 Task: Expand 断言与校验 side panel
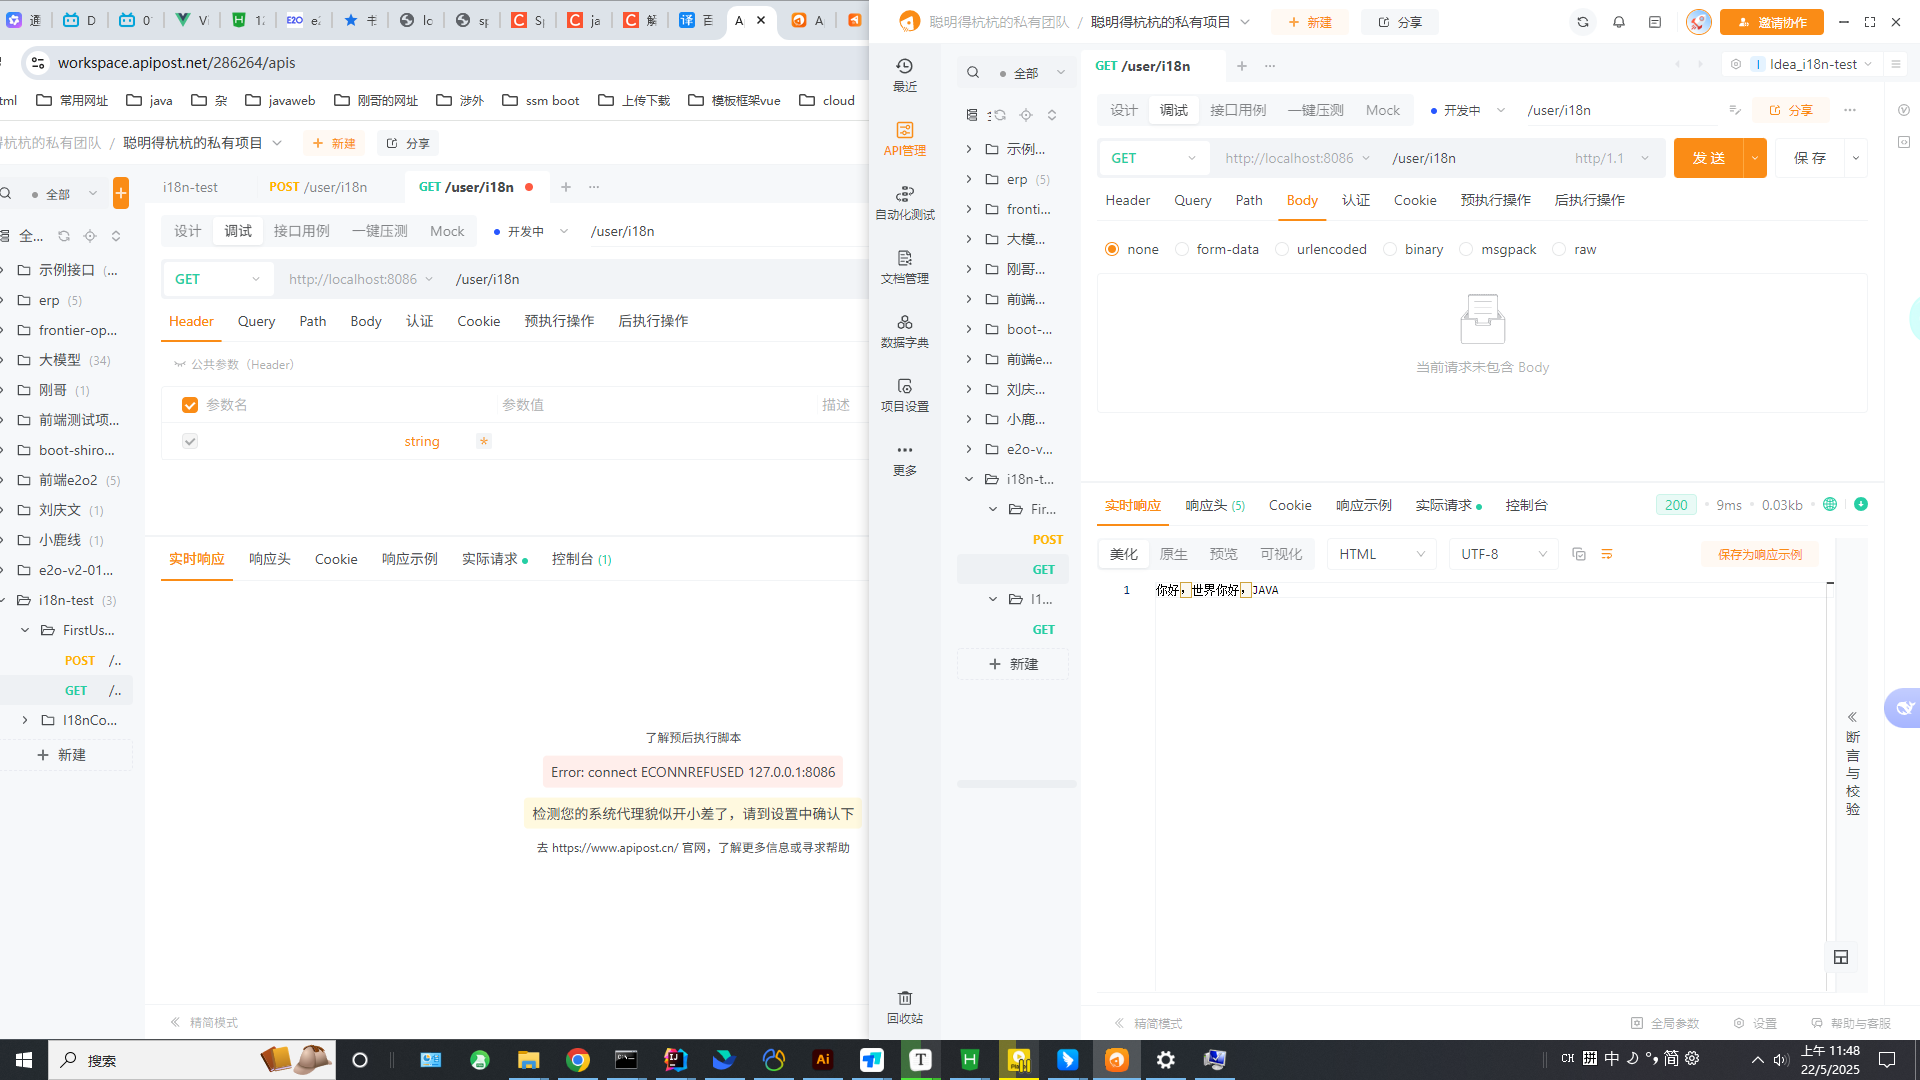1852,765
